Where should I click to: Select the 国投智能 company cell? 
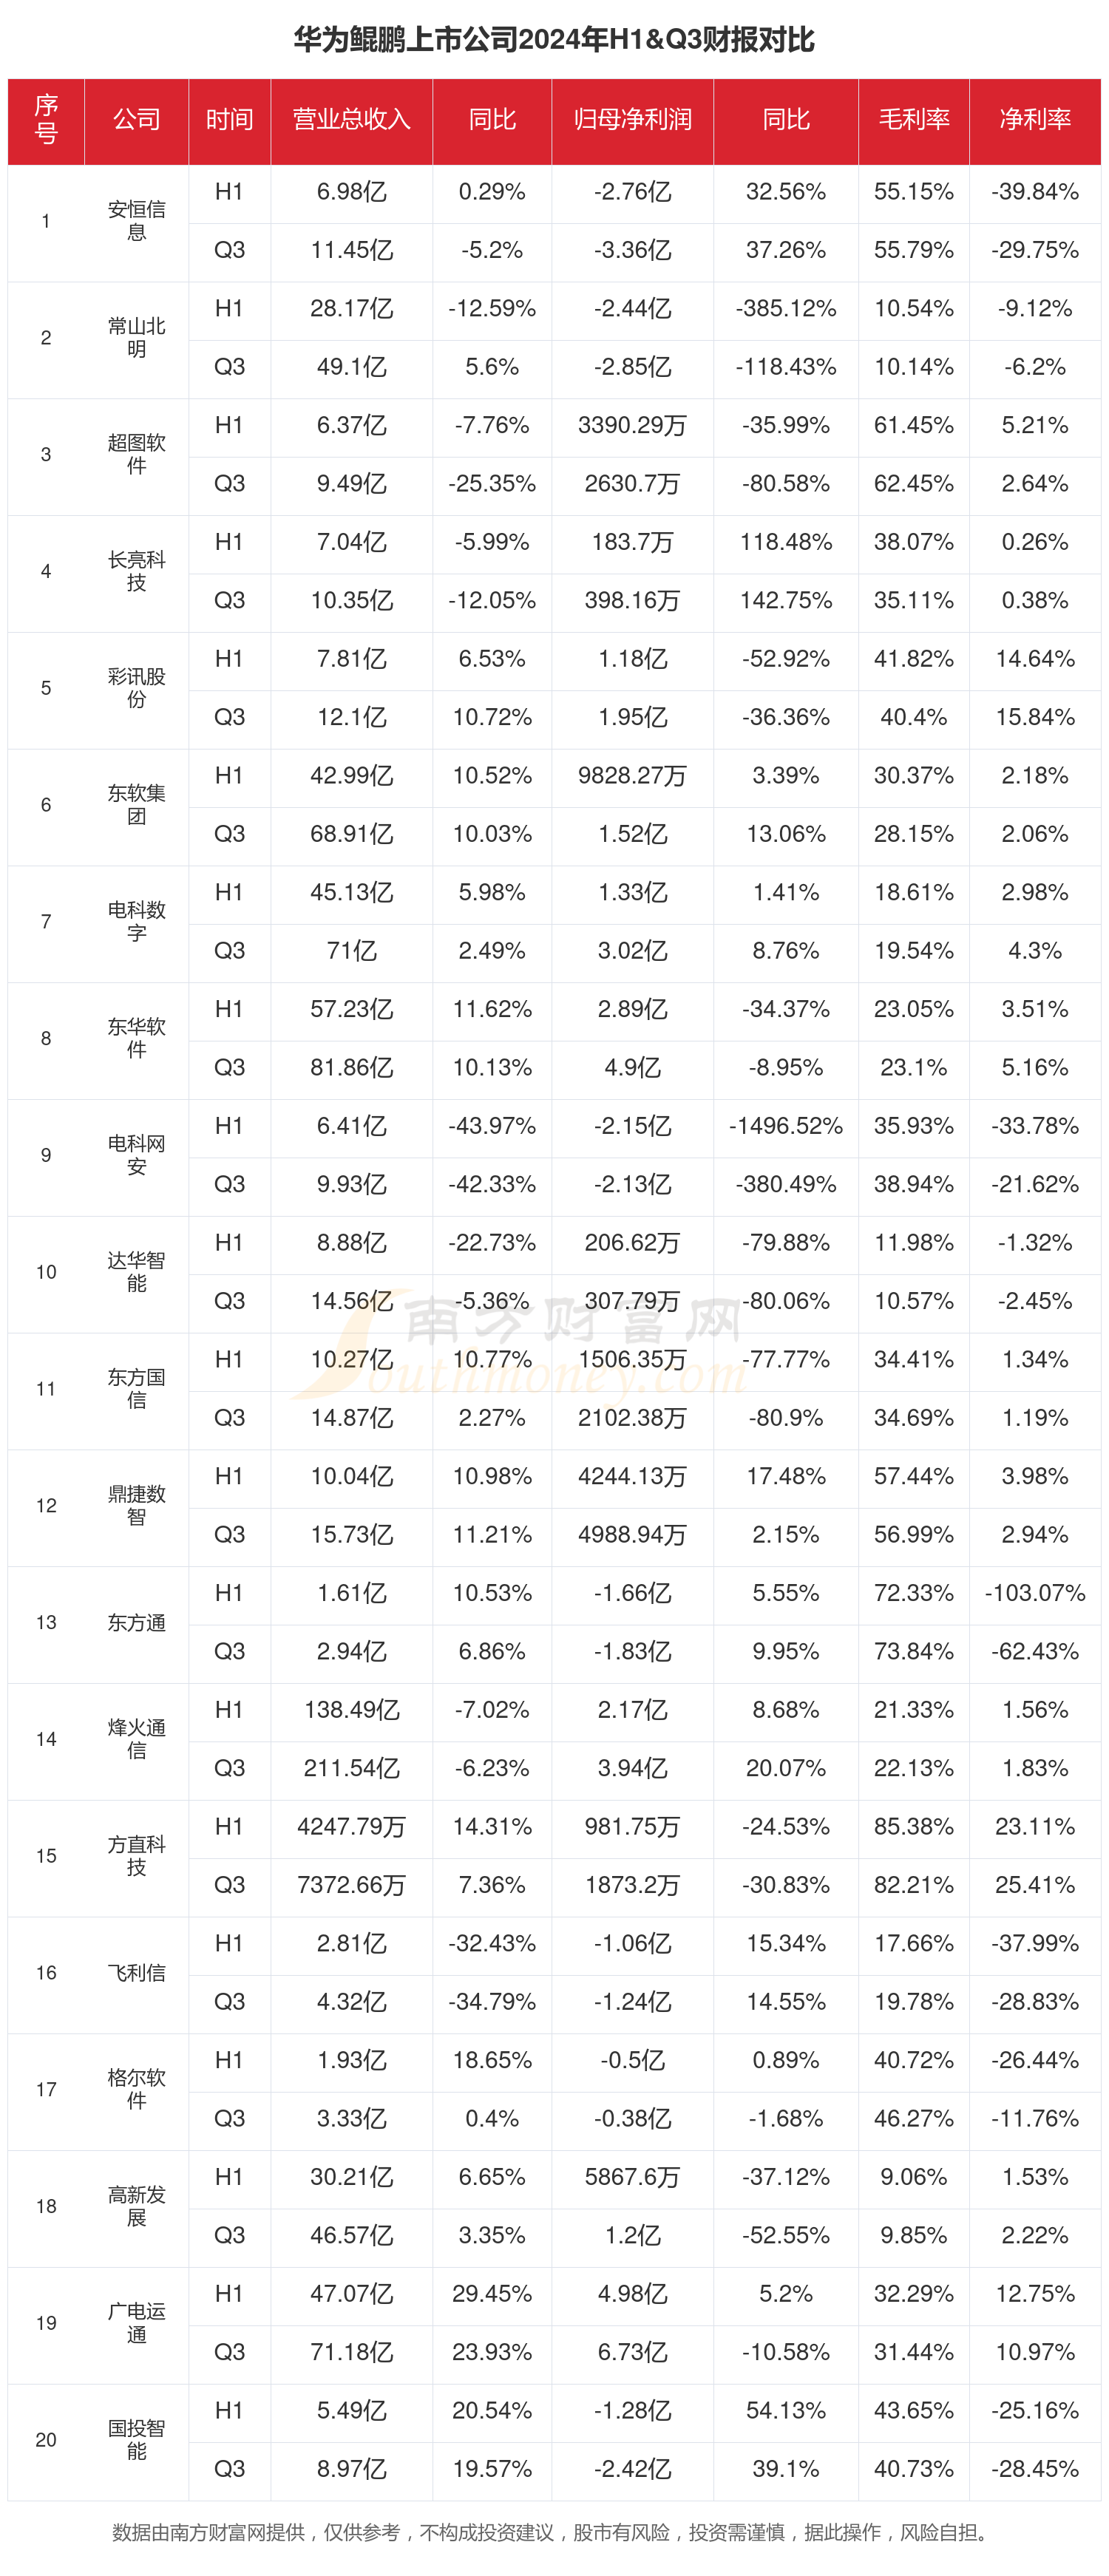coord(136,2440)
